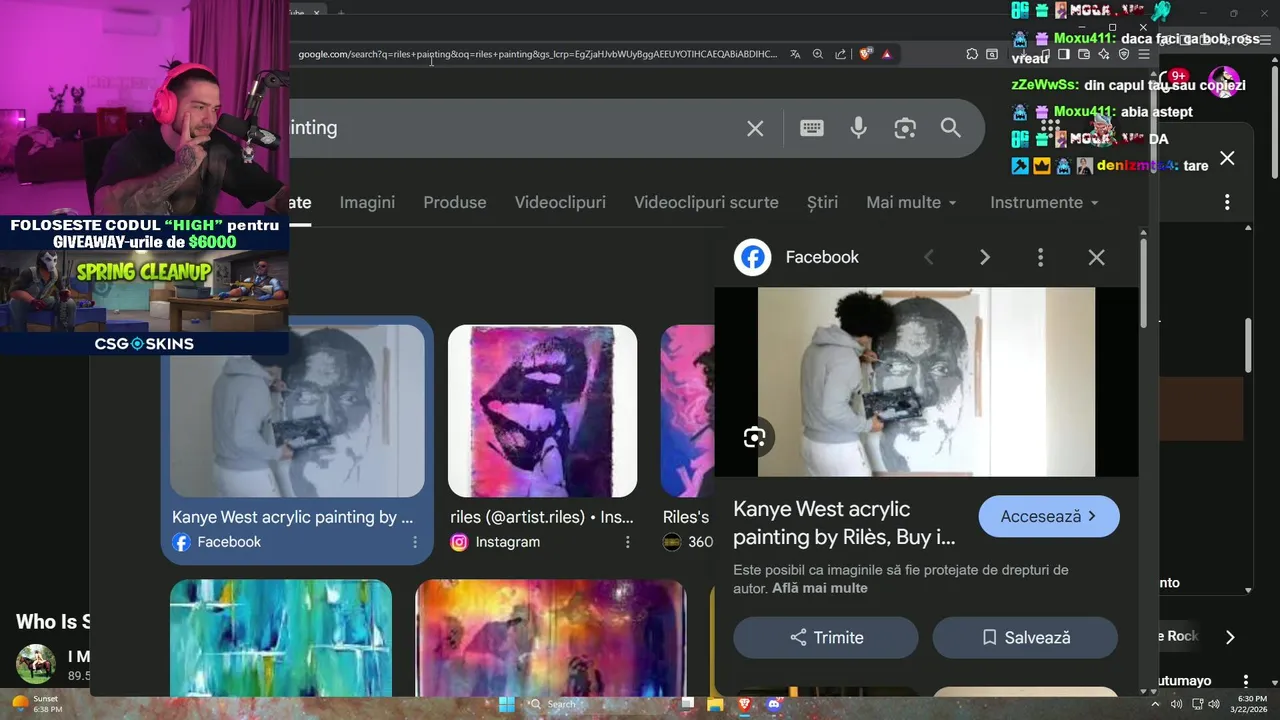Screen dimensions: 1280x720
Task: Open the Kanye West acrylic painting title
Action: click(844, 523)
